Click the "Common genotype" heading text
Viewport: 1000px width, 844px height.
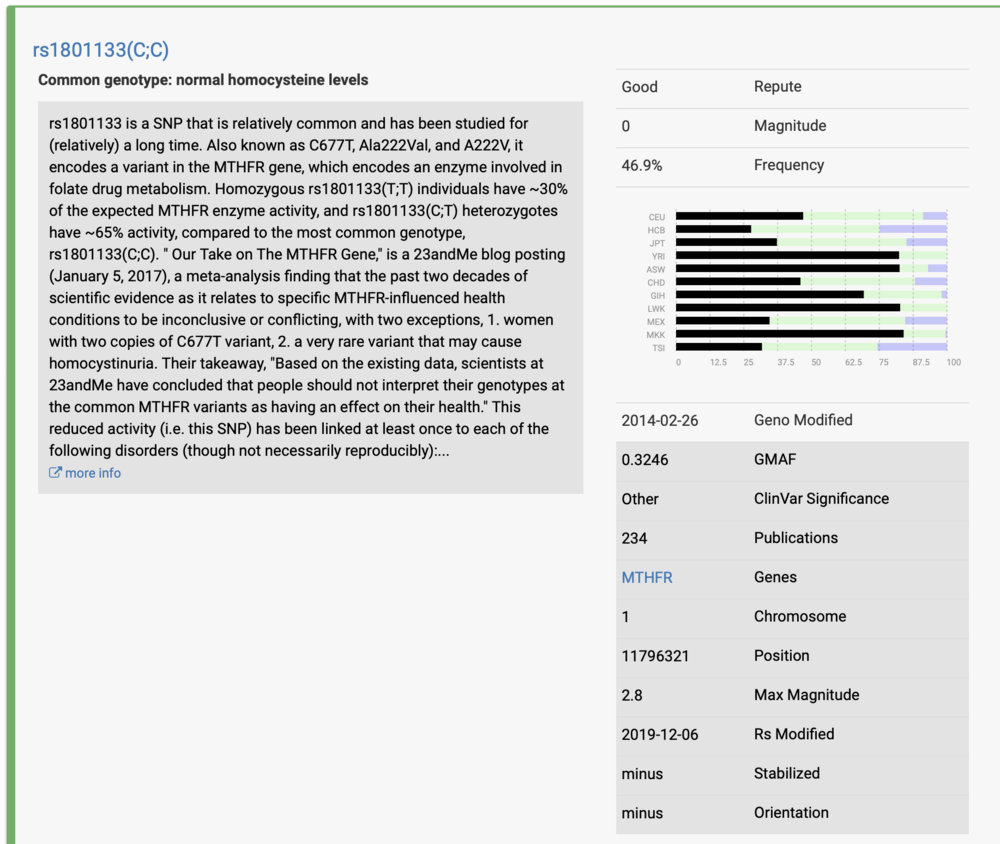(x=203, y=80)
